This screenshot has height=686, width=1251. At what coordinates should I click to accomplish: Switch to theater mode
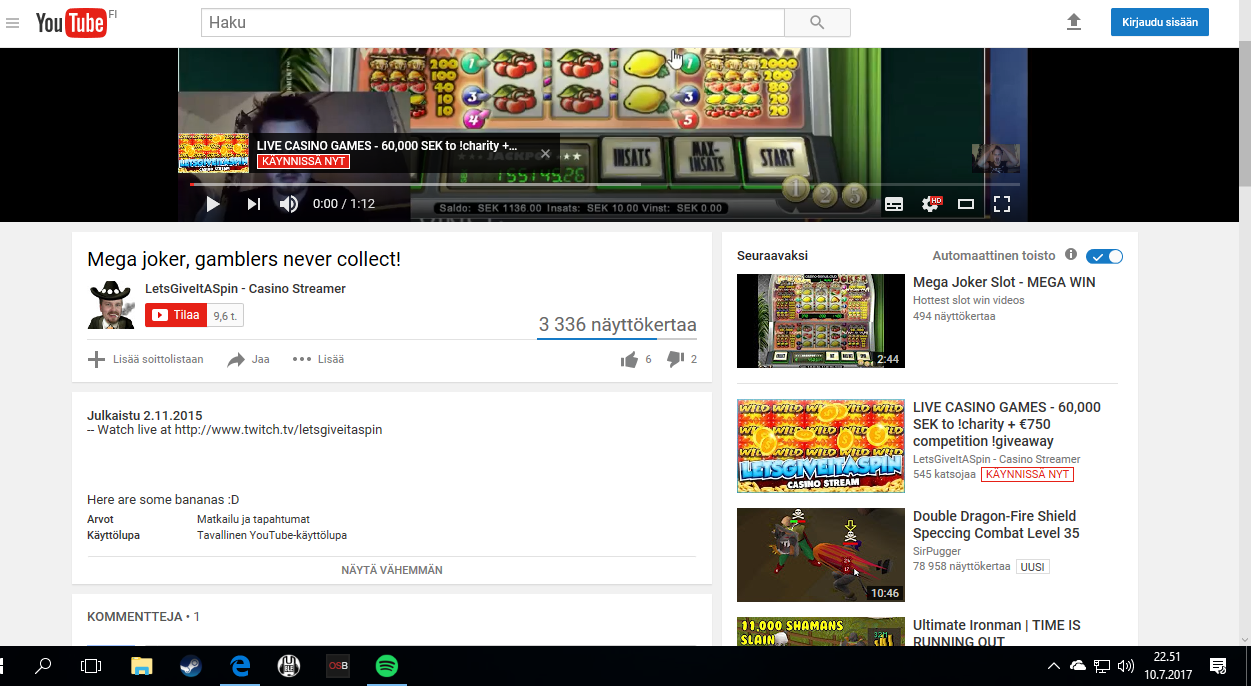[966, 204]
